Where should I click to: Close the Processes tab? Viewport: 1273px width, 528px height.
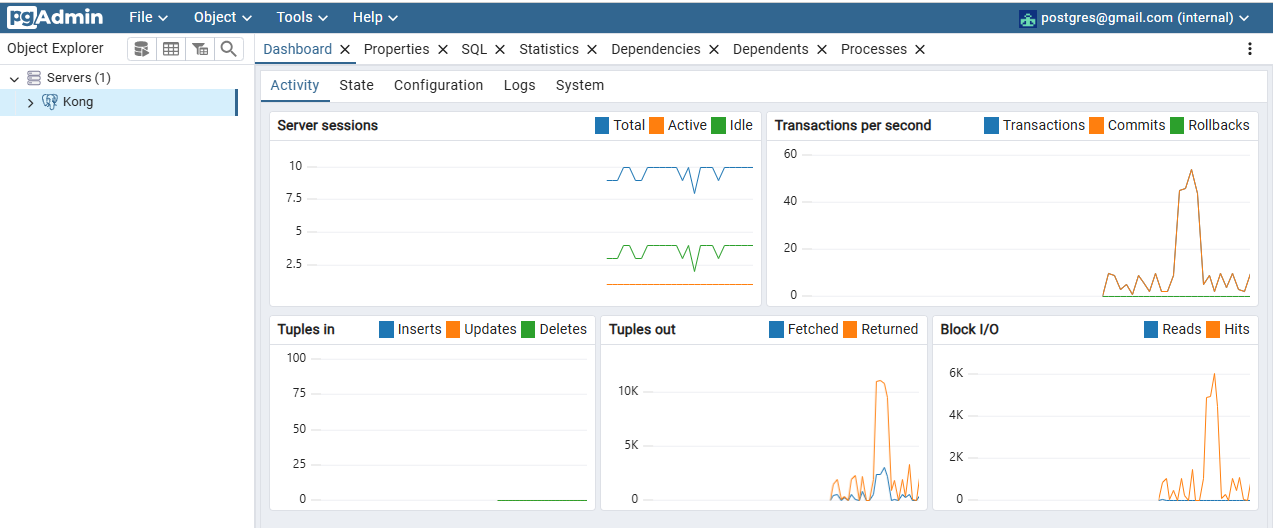click(x=920, y=49)
